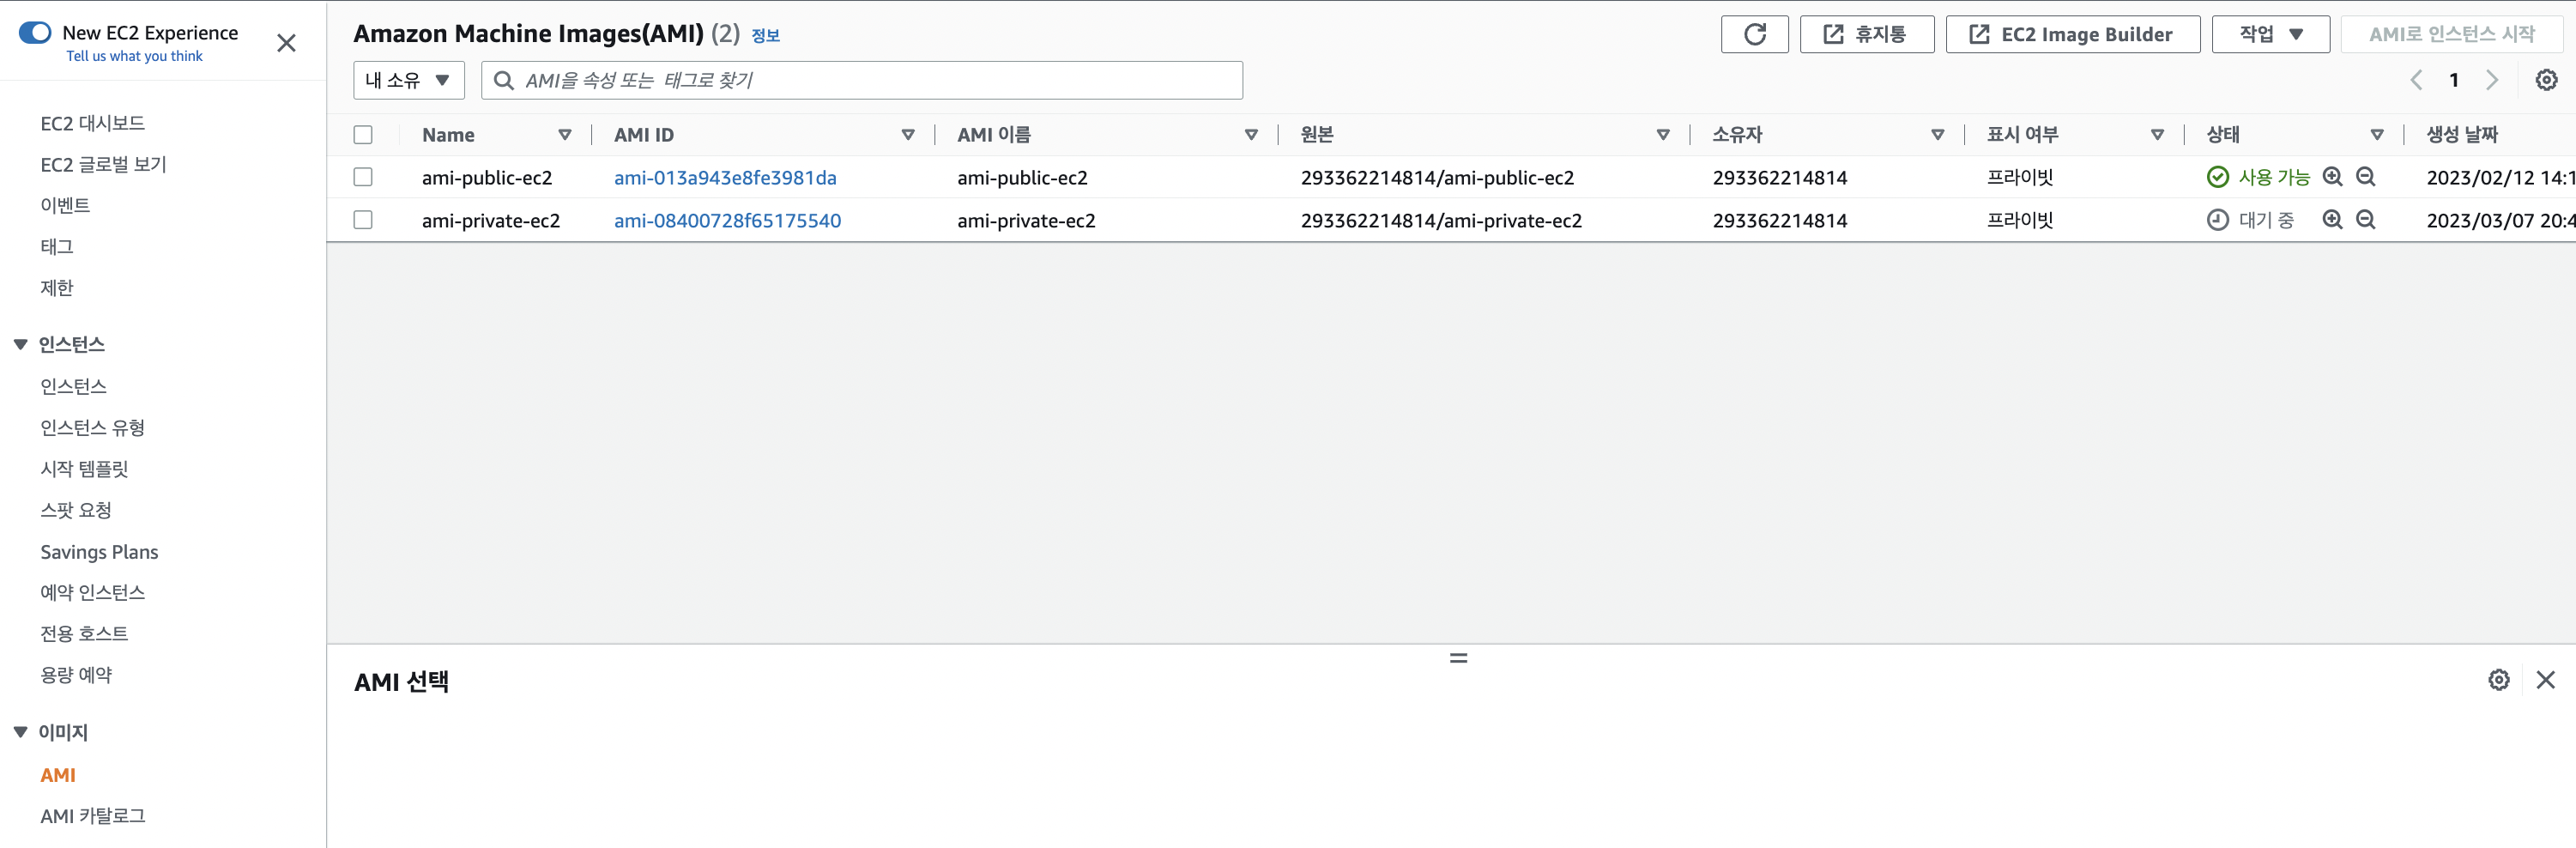Image resolution: width=2576 pixels, height=848 pixels.
Task: Open EC2 Image Builder
Action: pyautogui.click(x=2072, y=34)
